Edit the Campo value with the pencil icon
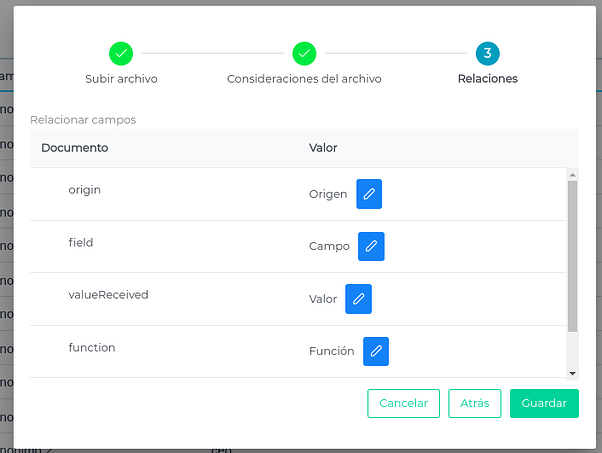This screenshot has height=453, width=602. 371,246
